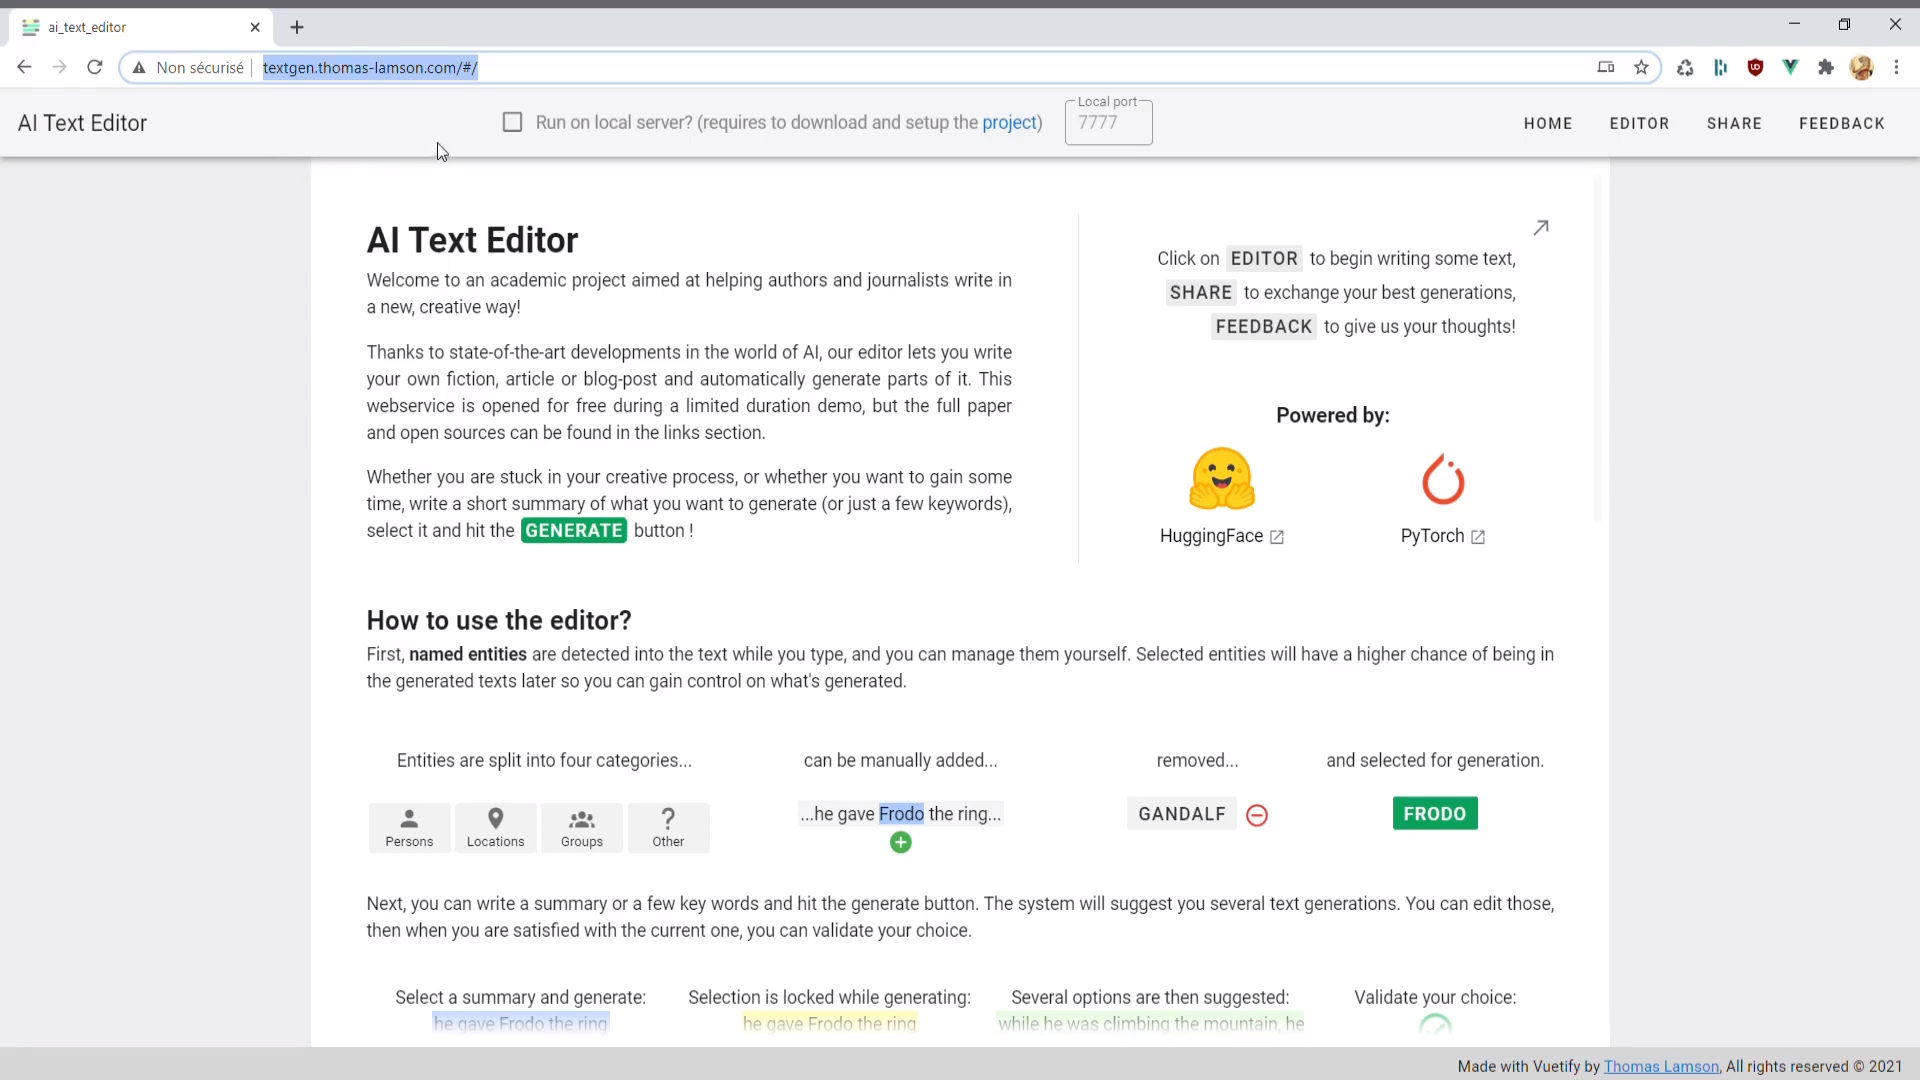Viewport: 1920px width, 1080px height.
Task: Follow the Thomas Lamson footer link
Action: 1661,1067
